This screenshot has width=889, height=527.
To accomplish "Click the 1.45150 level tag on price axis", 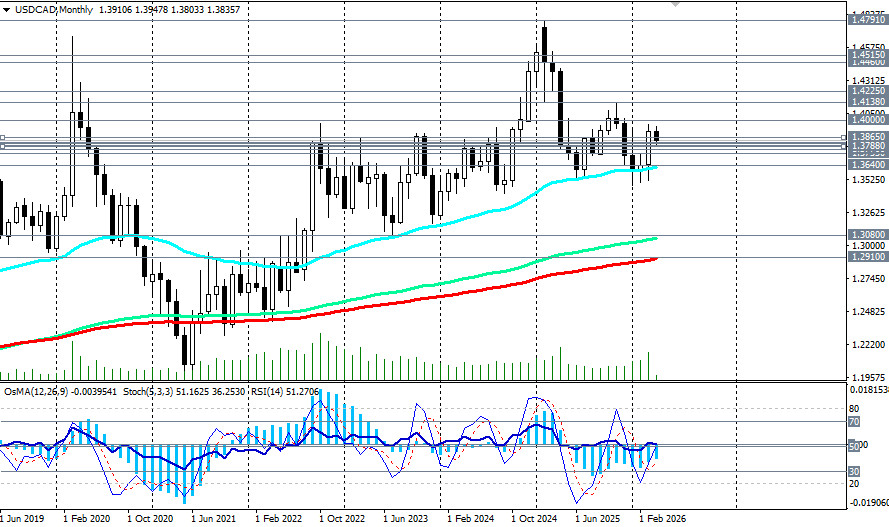I will [x=866, y=54].
